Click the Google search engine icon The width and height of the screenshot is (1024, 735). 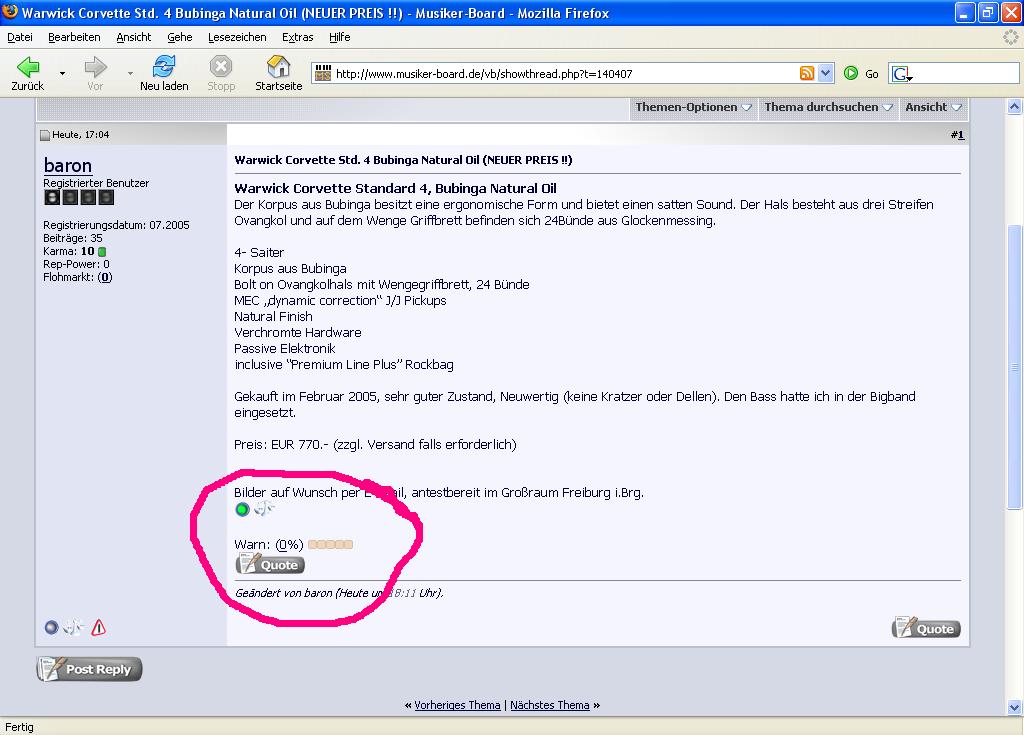pyautogui.click(x=901, y=74)
